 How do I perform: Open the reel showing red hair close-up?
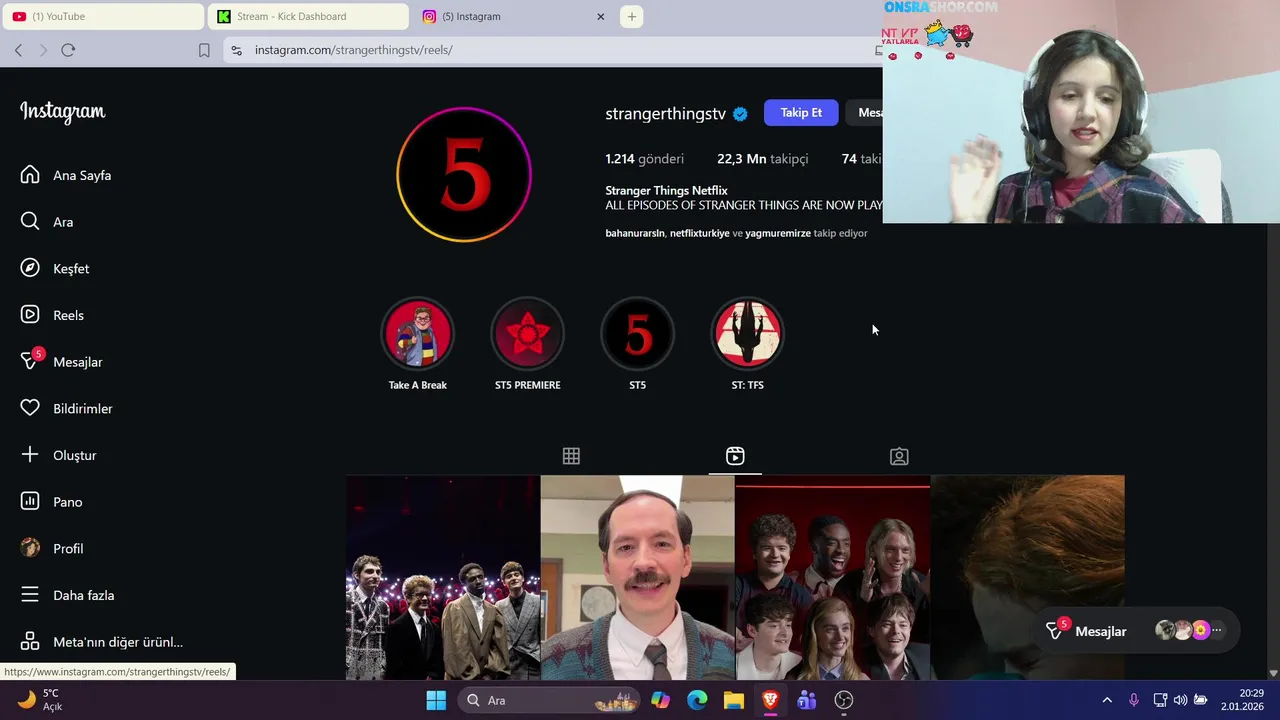(1027, 578)
